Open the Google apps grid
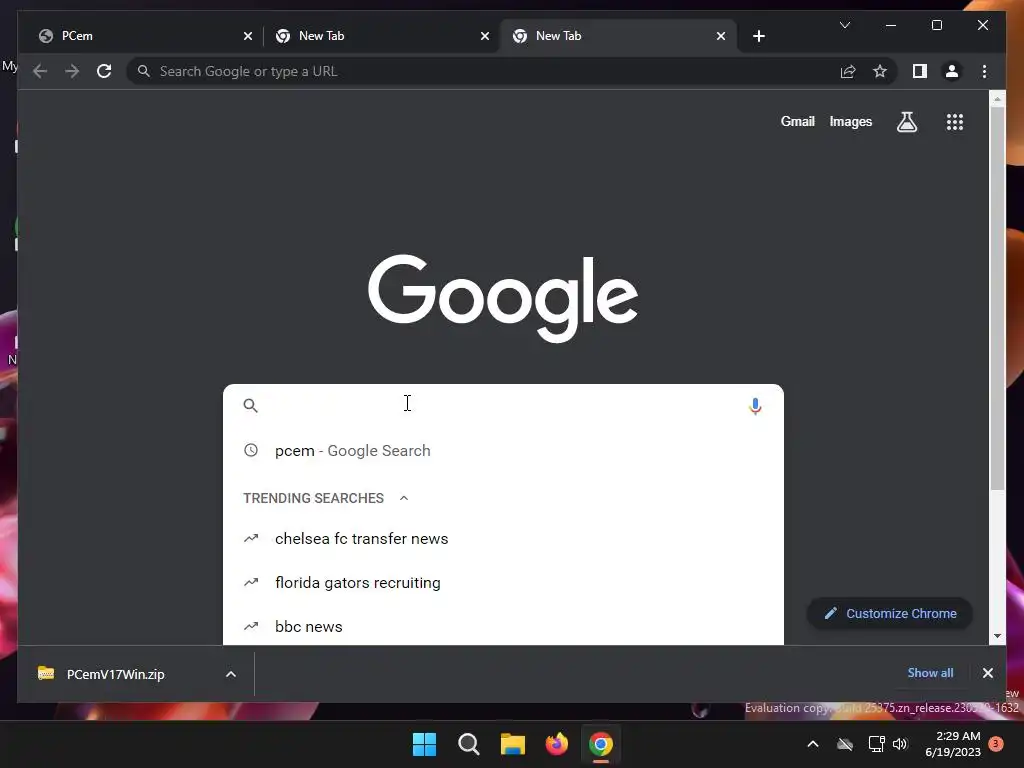Image resolution: width=1024 pixels, height=768 pixels. coord(955,121)
